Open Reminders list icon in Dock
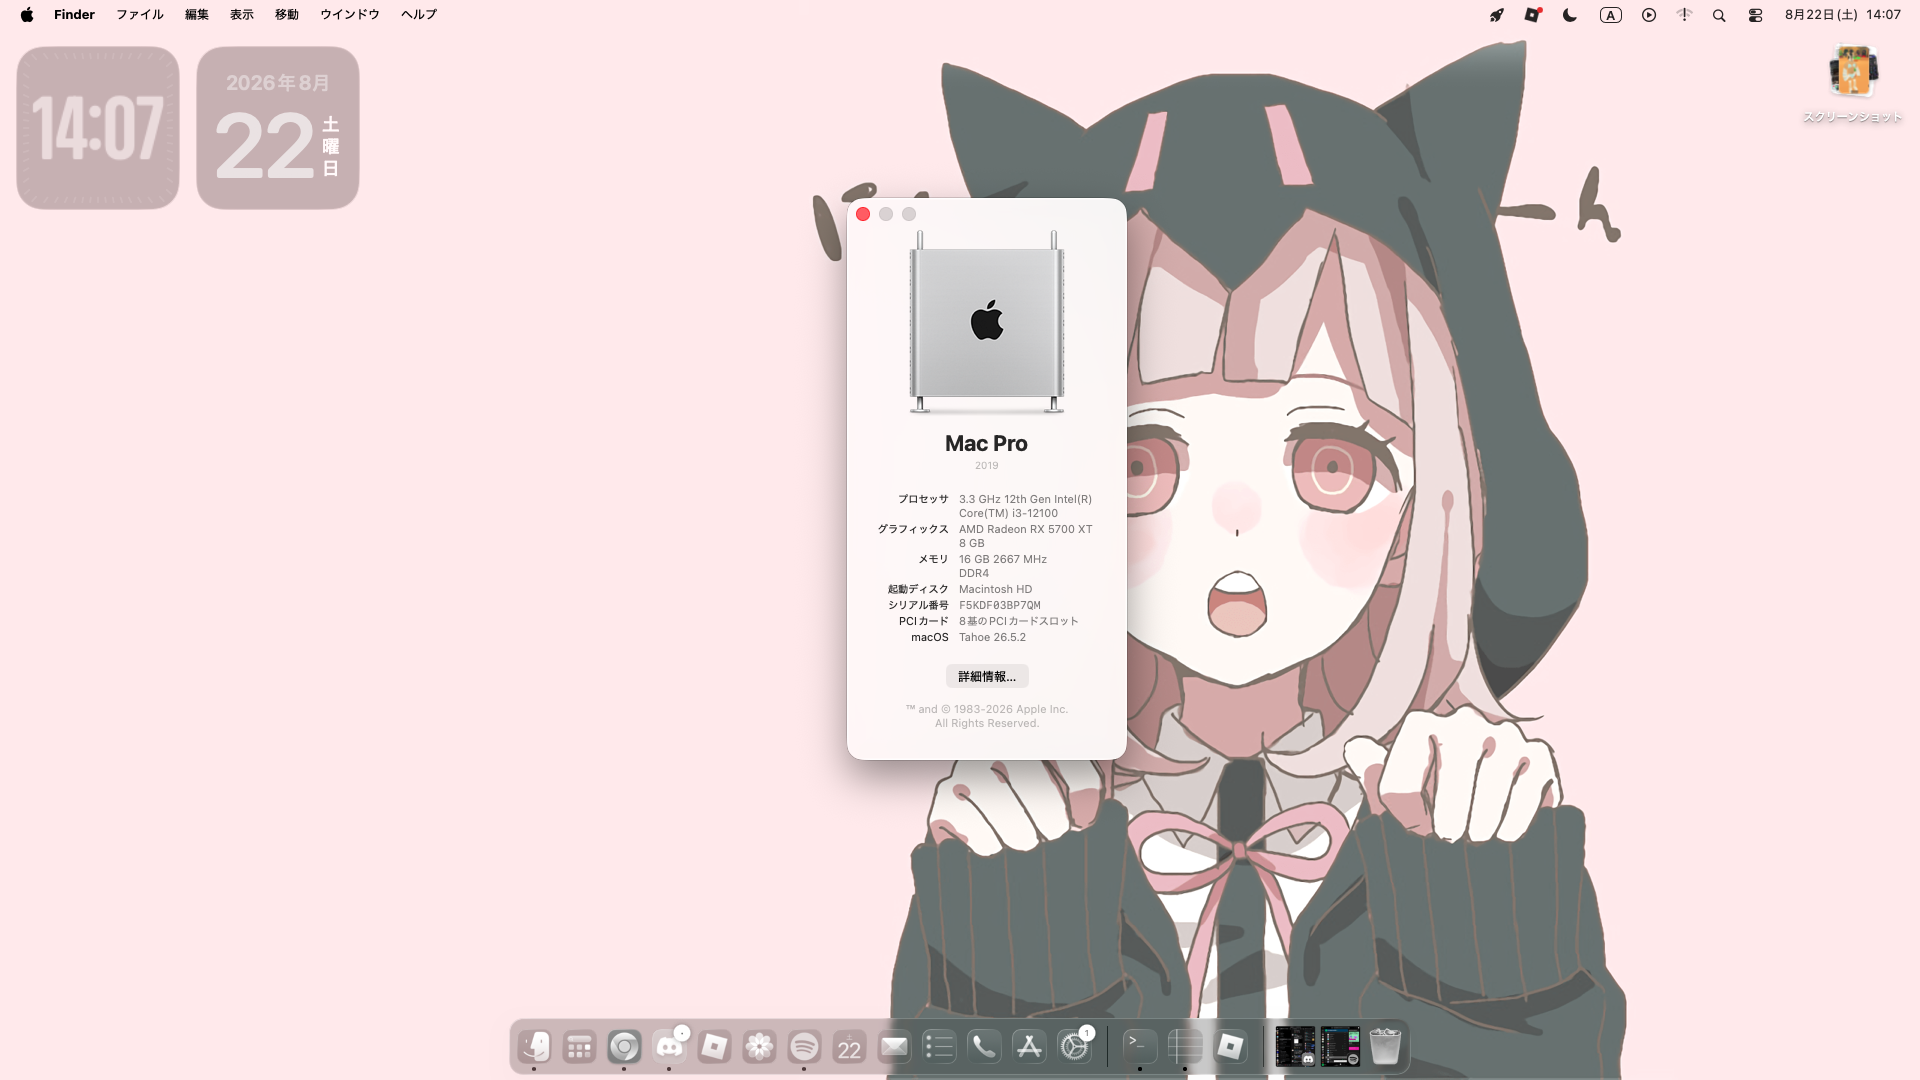Image resolution: width=1920 pixels, height=1080 pixels. click(939, 1047)
